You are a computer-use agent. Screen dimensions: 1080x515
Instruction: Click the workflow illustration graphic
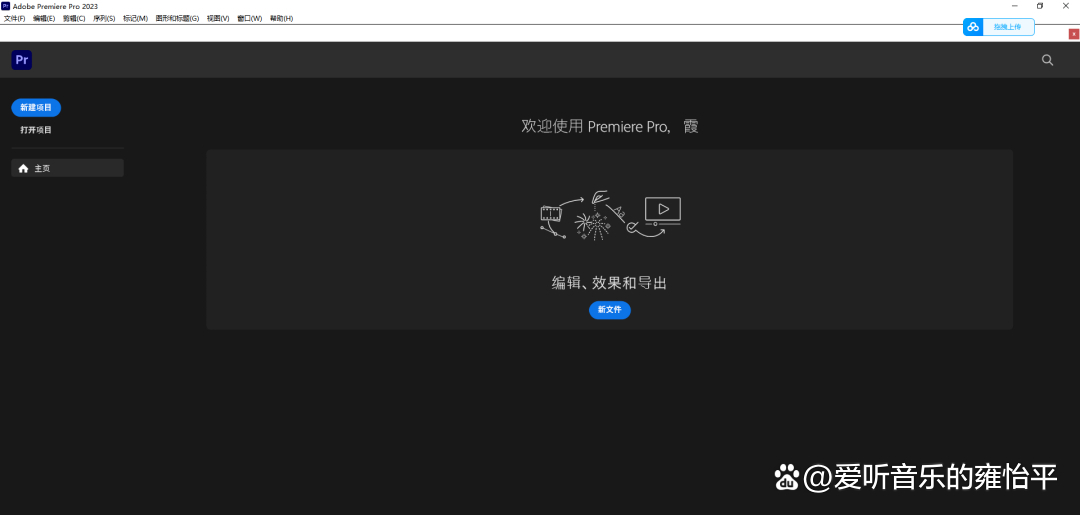click(610, 216)
